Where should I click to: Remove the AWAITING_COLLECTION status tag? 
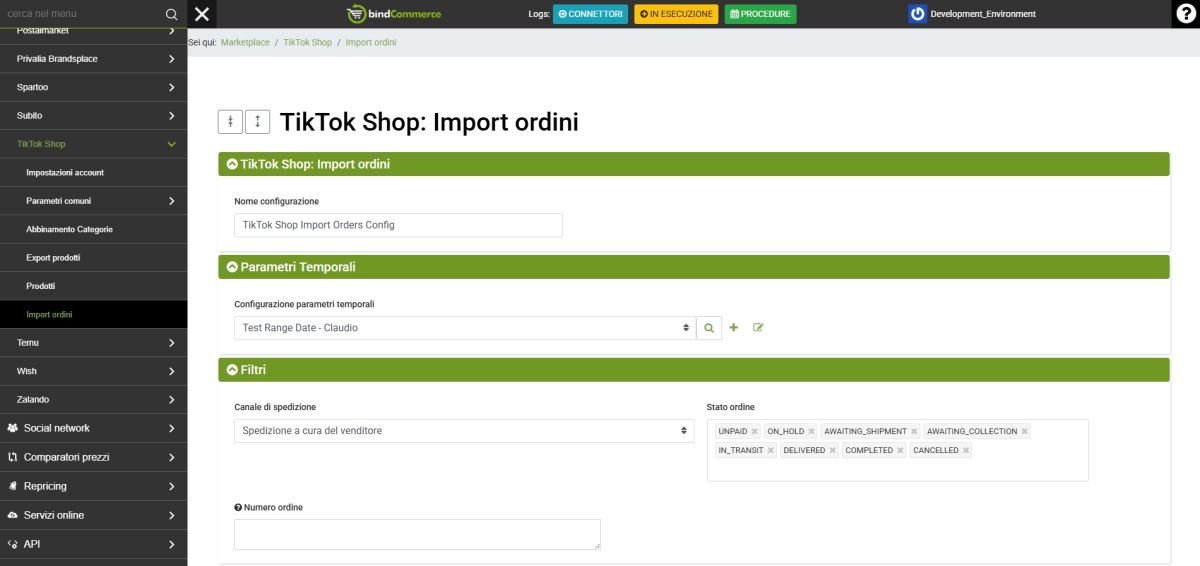click(1025, 432)
